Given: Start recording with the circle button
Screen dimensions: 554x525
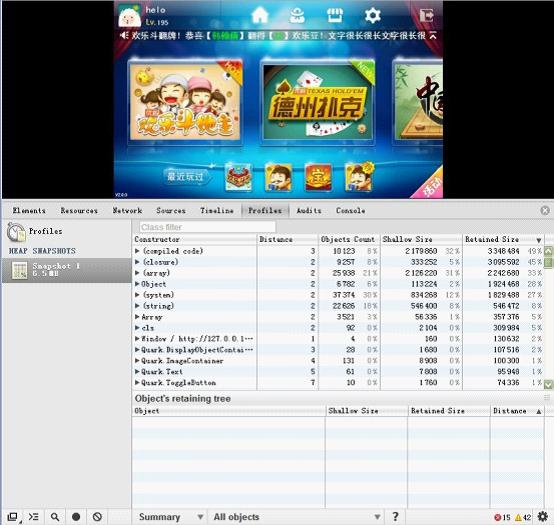Looking at the screenshot, I should click(x=76, y=517).
